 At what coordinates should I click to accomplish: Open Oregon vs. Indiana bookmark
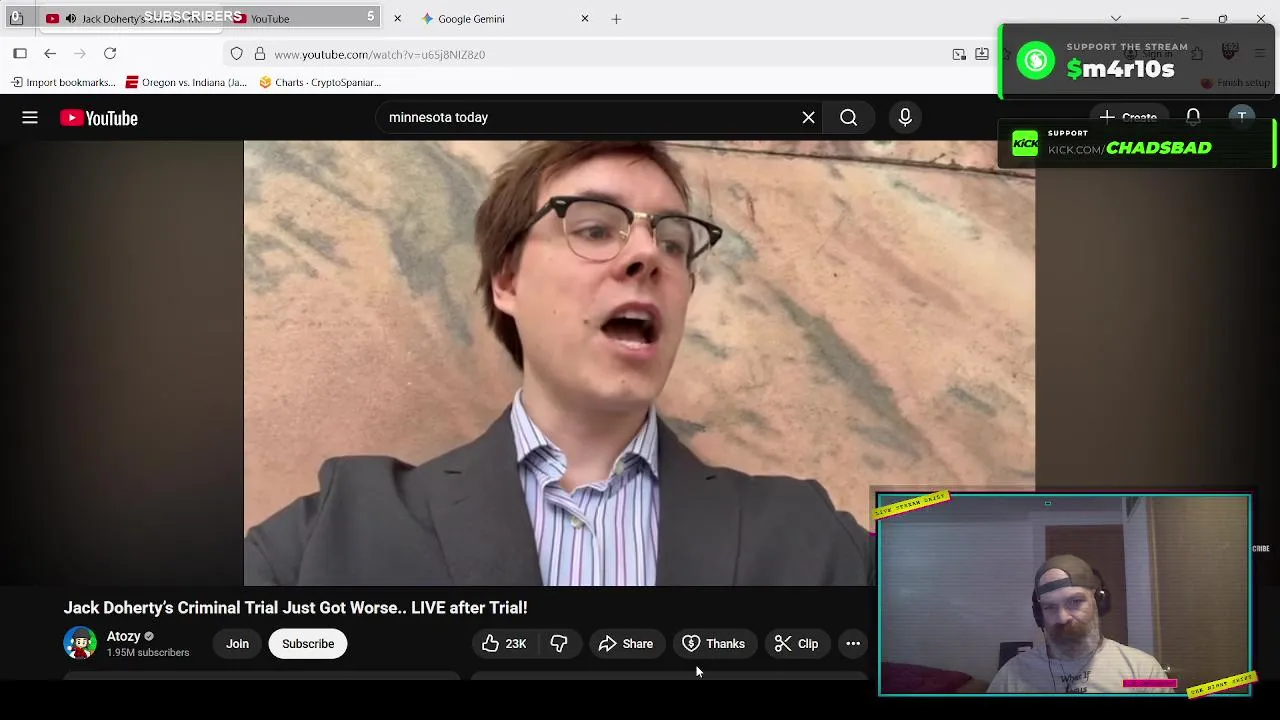[x=186, y=82]
